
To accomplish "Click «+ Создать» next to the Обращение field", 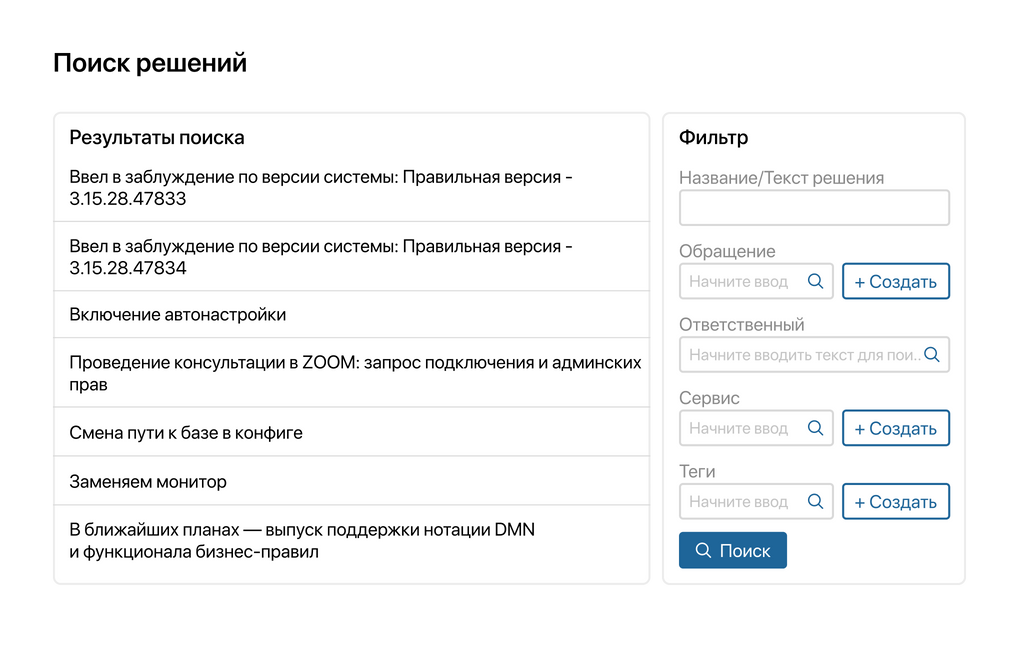I will pos(896,281).
